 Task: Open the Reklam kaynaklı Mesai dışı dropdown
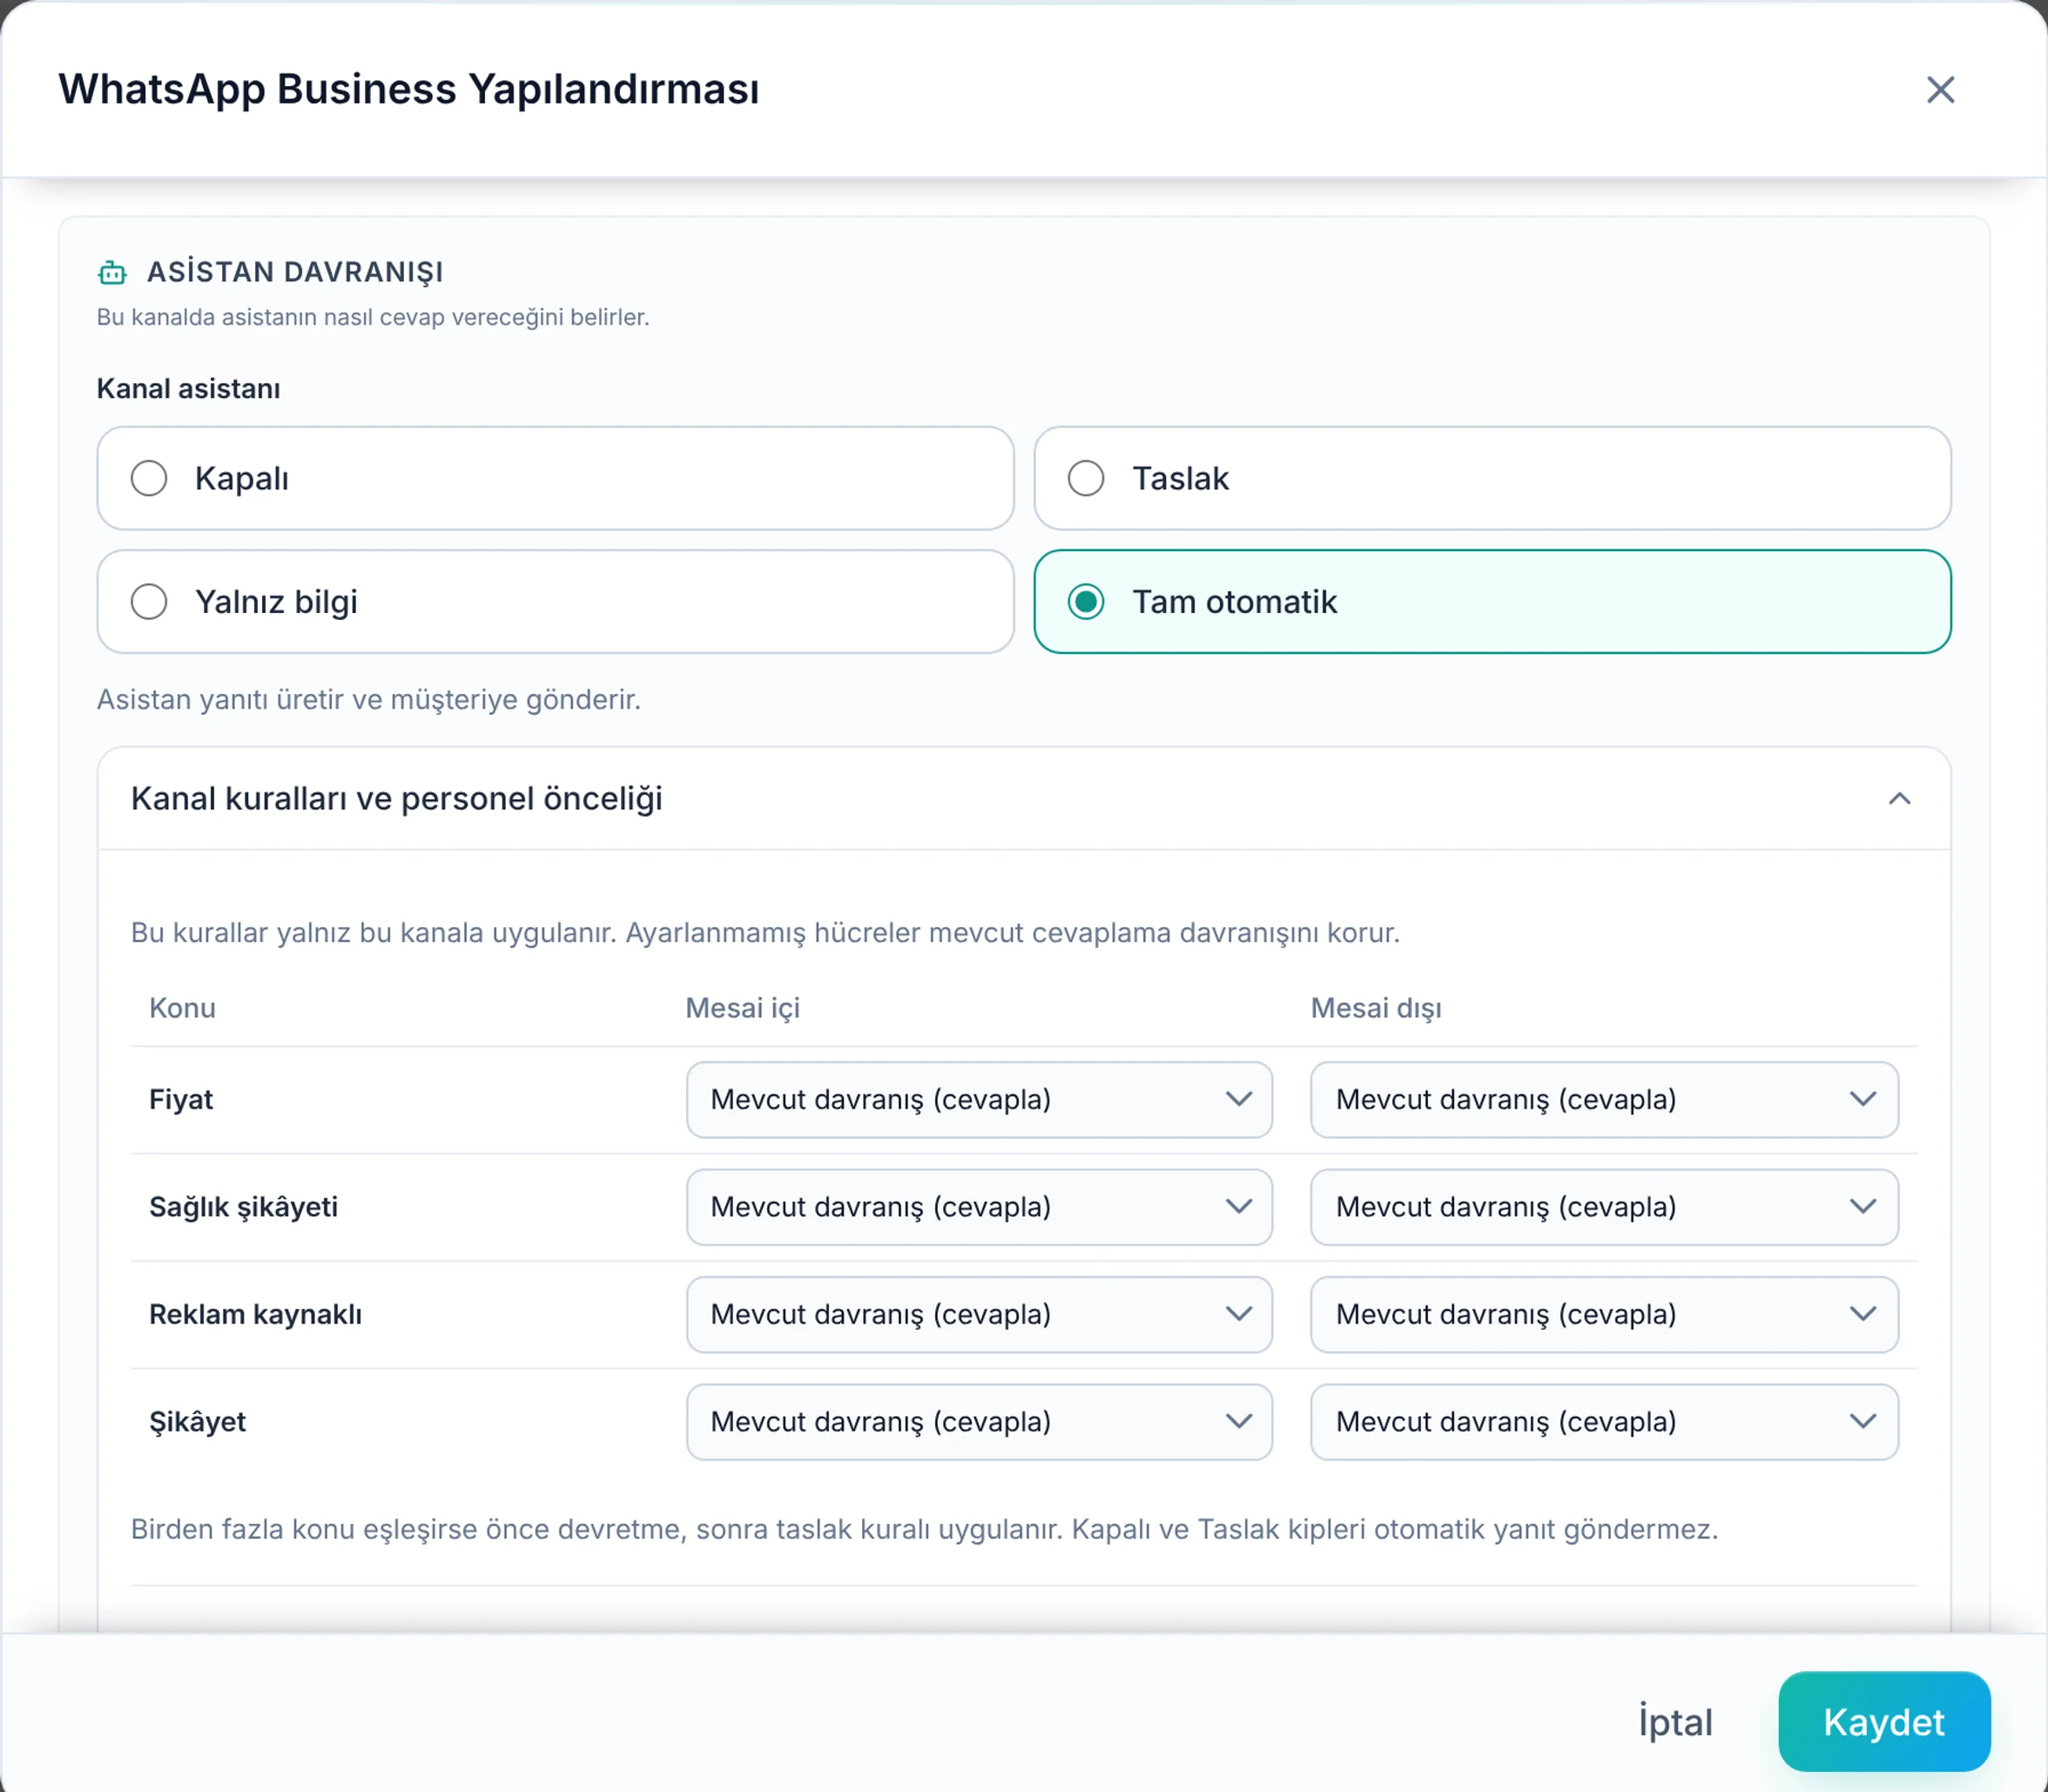pyautogui.click(x=1604, y=1314)
